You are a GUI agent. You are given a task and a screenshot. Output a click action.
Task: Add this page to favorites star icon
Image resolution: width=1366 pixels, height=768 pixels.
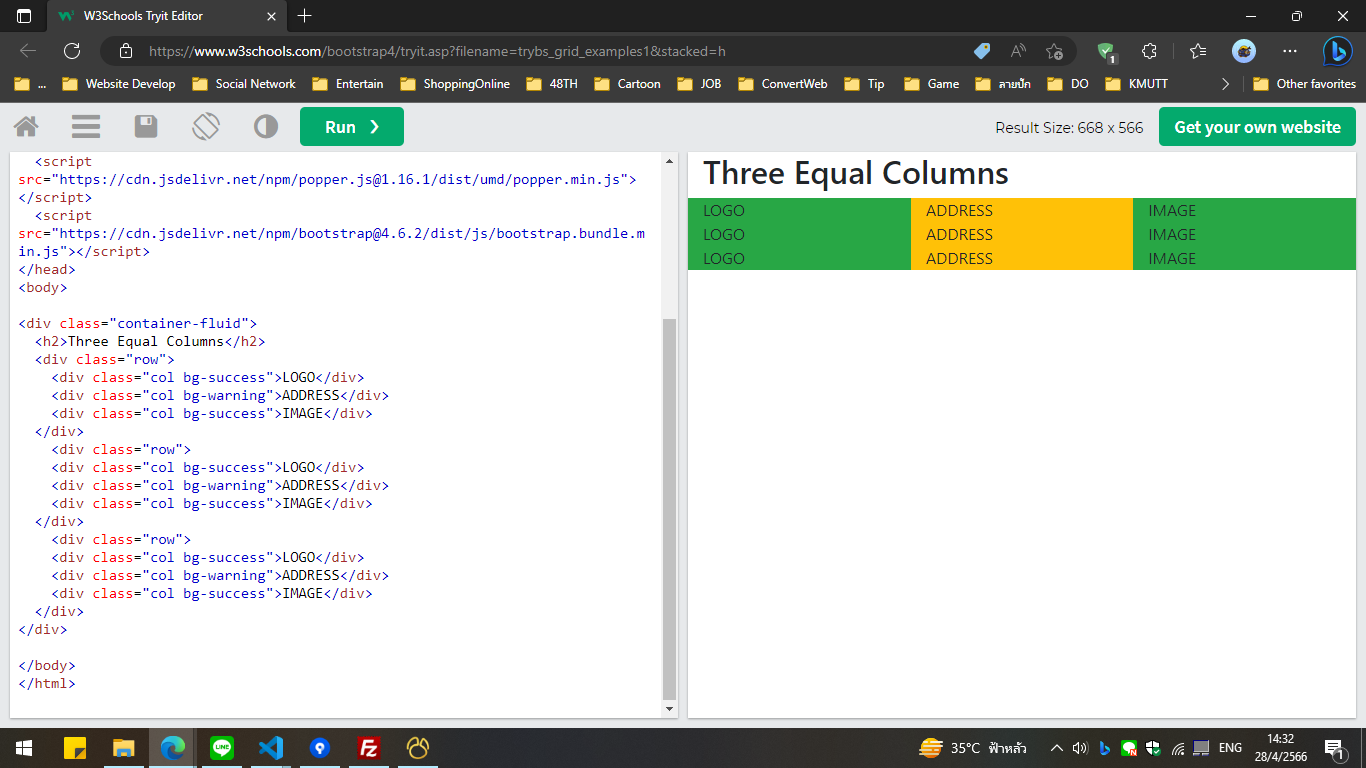[1054, 51]
